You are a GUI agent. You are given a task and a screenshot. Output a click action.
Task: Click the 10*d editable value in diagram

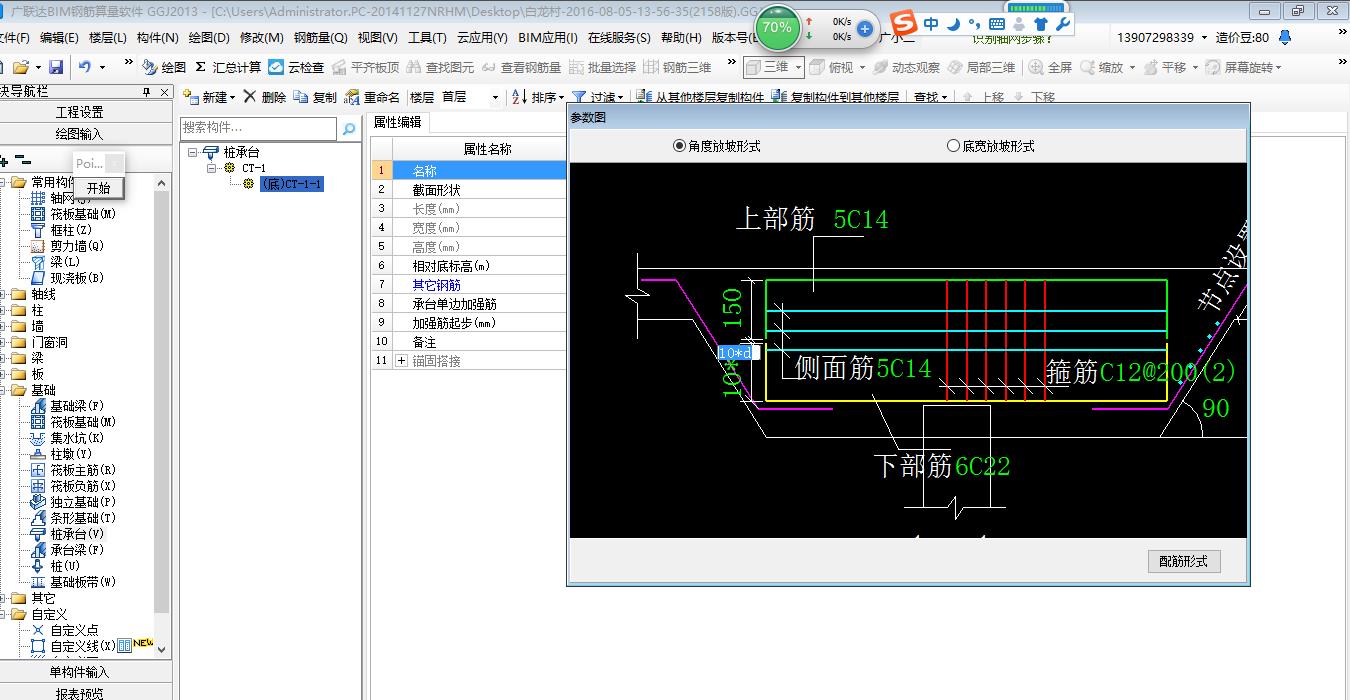pos(738,352)
